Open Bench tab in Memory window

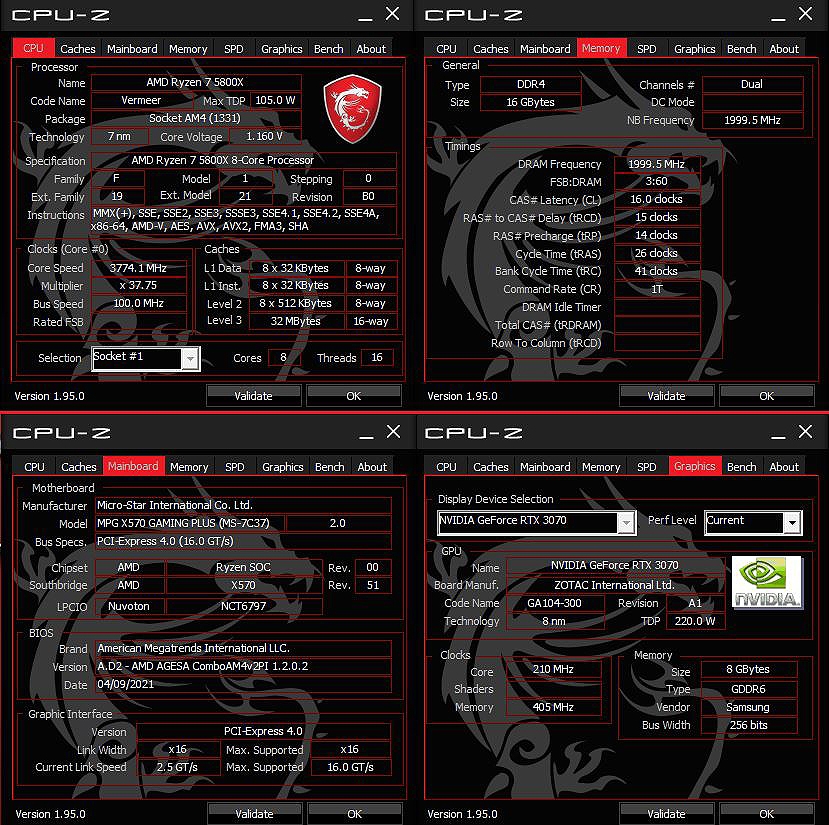point(741,49)
